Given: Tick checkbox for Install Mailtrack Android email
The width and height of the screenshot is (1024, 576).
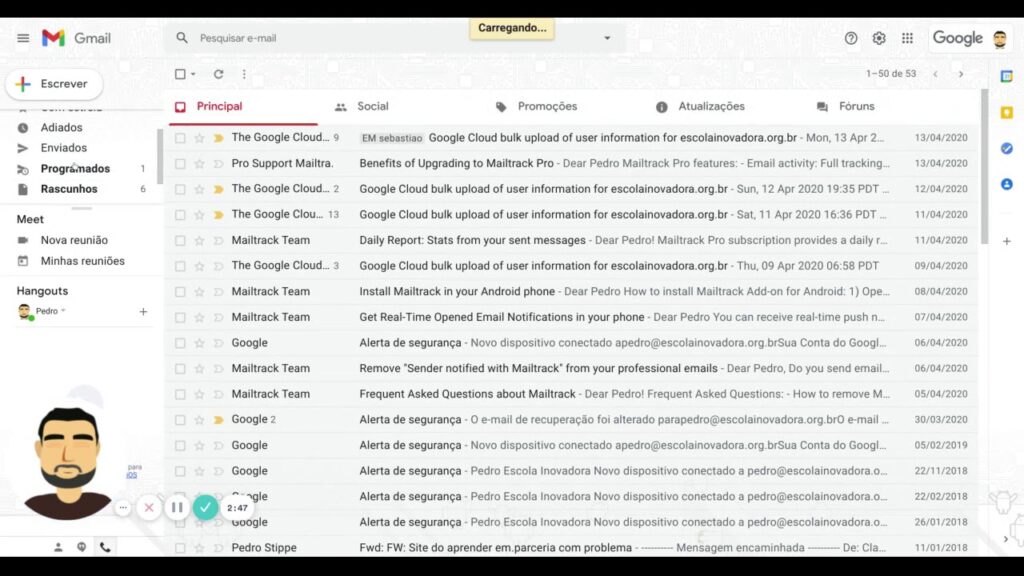Looking at the screenshot, I should [180, 291].
